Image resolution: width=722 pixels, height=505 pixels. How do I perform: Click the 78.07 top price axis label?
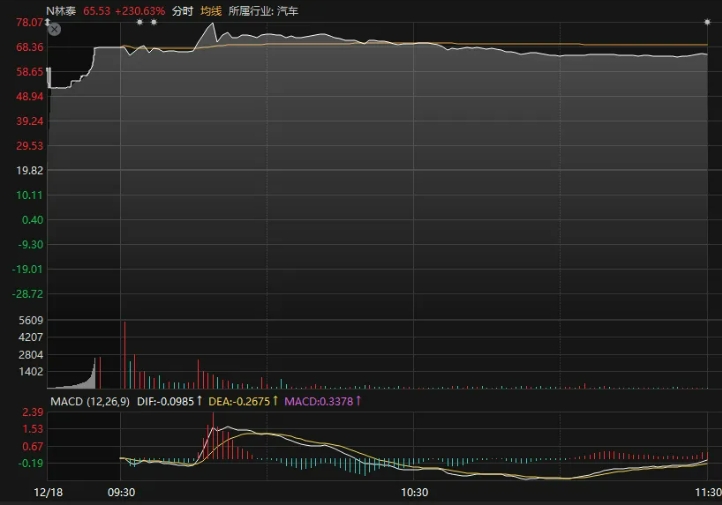pyautogui.click(x=29, y=22)
